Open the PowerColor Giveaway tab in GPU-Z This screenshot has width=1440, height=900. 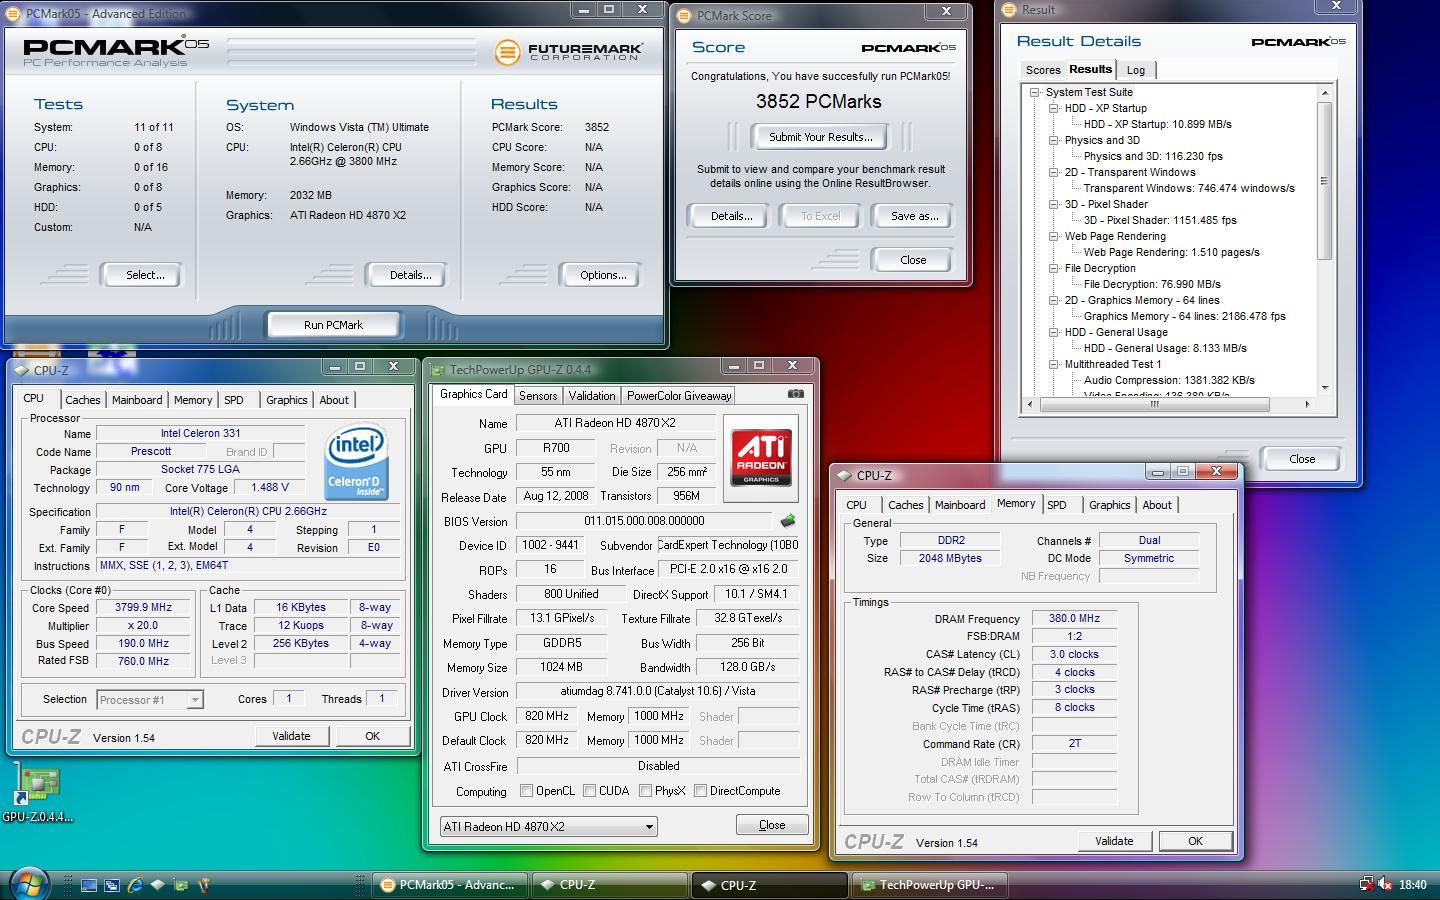click(x=679, y=396)
